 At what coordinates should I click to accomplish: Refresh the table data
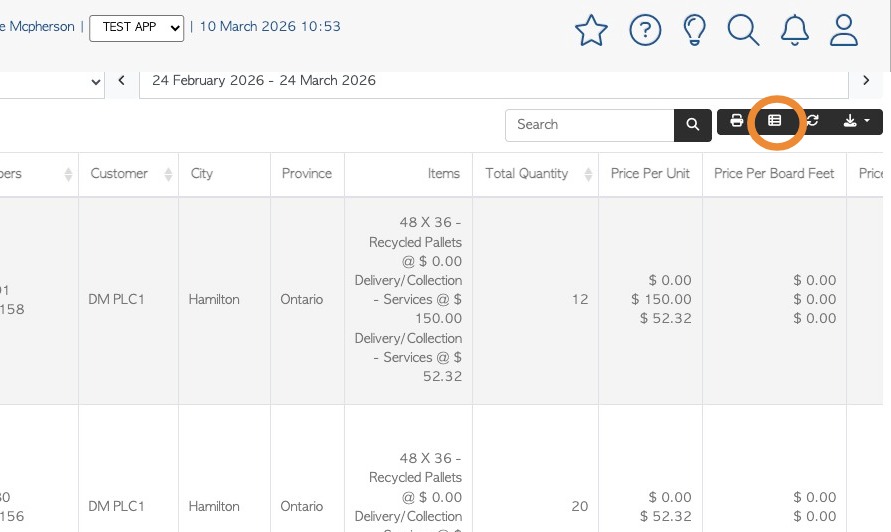click(x=813, y=122)
